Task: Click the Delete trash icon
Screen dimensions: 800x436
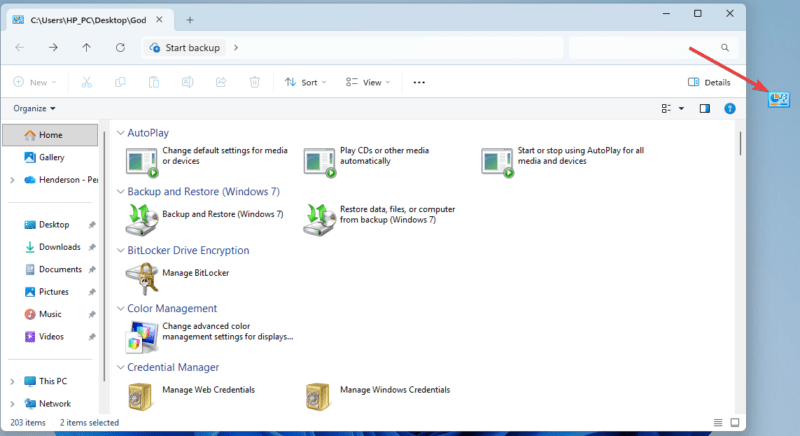Action: pos(255,82)
